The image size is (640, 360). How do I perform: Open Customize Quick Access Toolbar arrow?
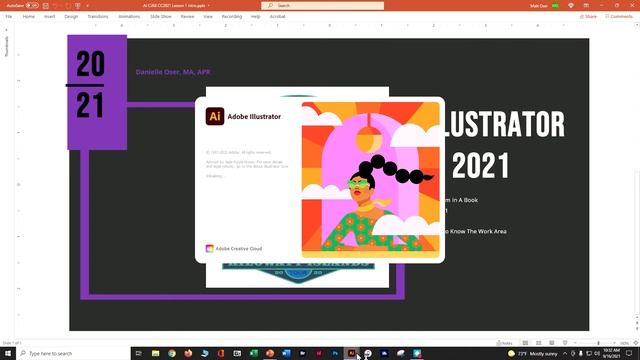click(87, 6)
